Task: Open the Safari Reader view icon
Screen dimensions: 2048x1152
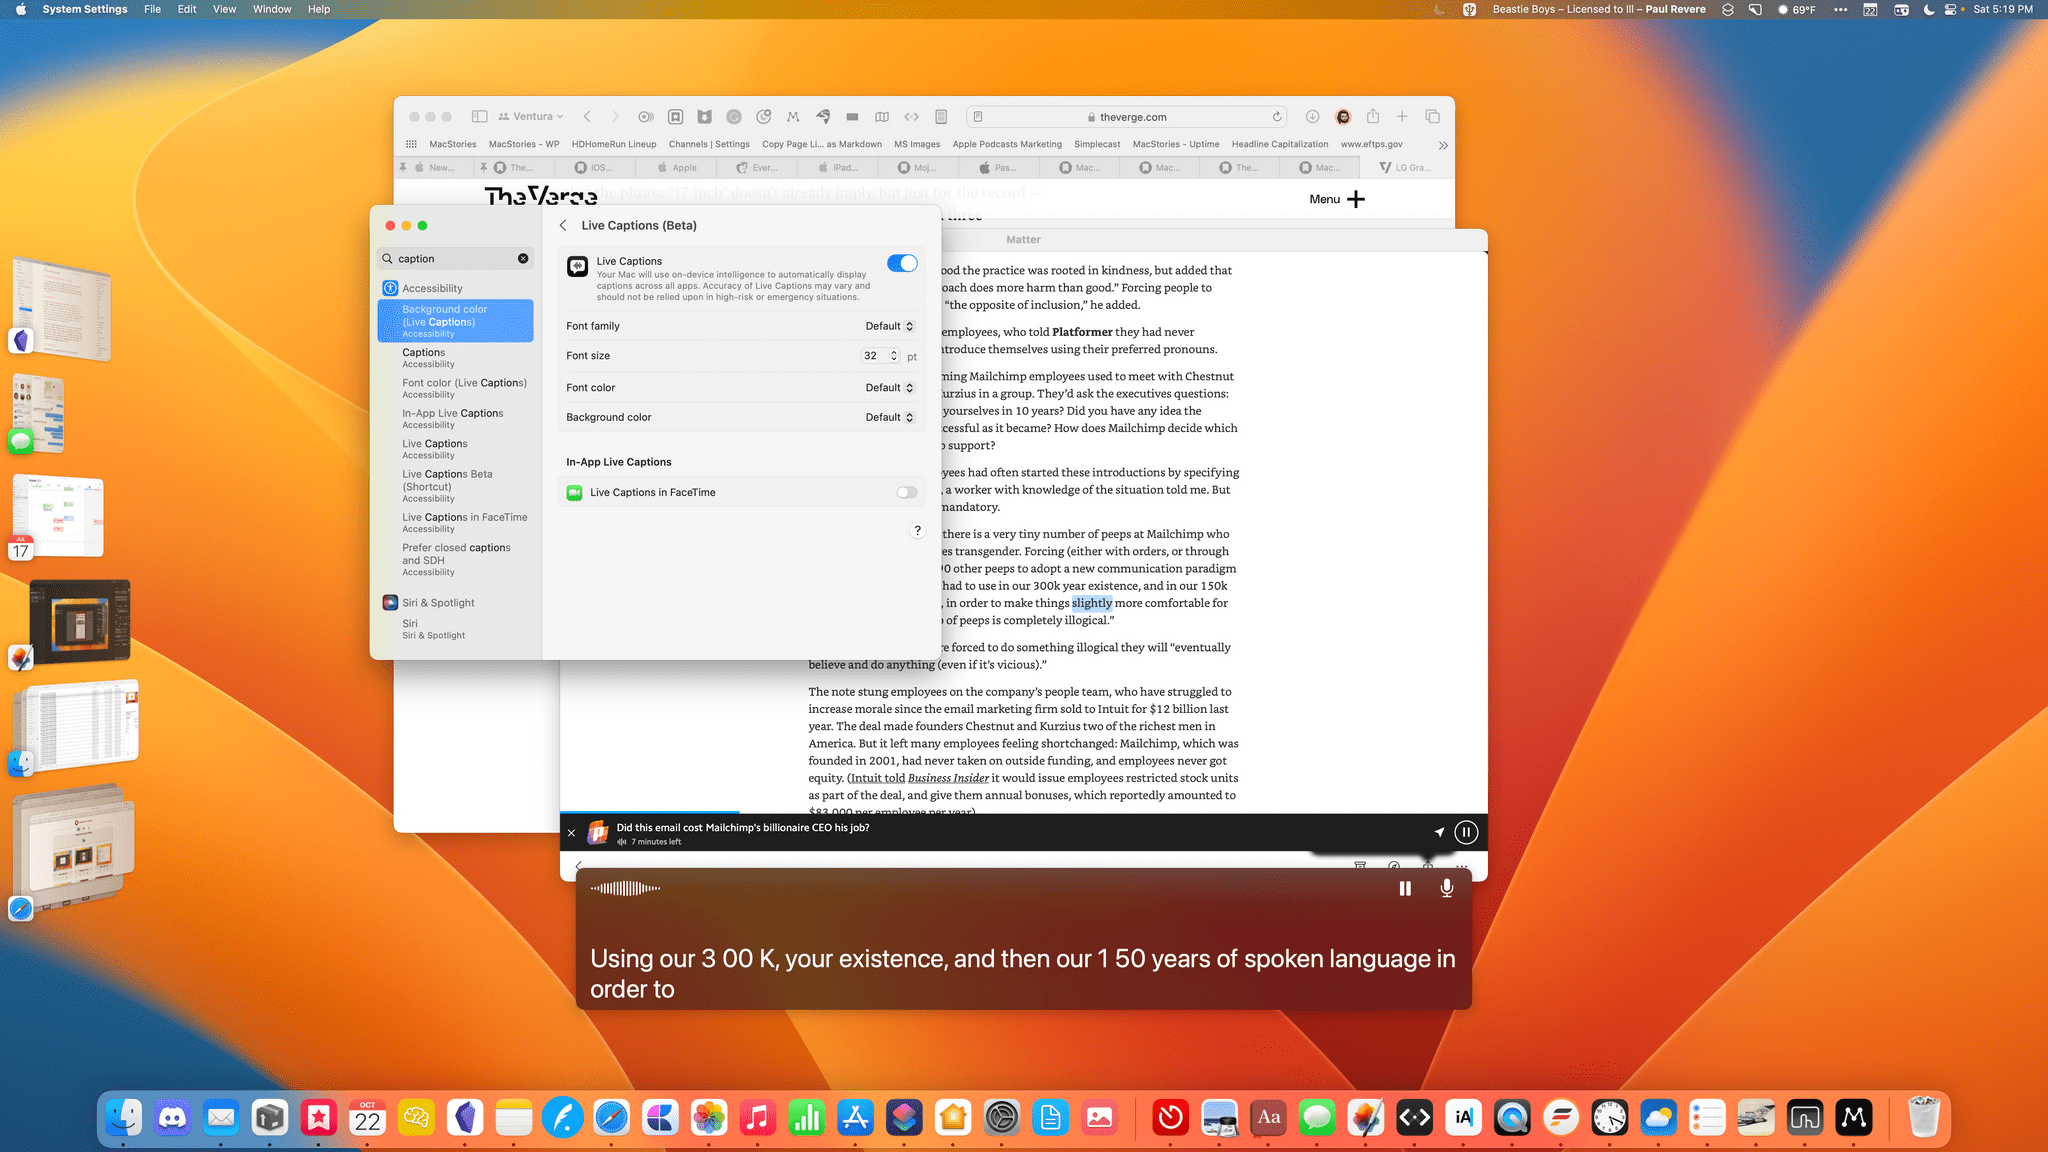Action: pos(978,117)
